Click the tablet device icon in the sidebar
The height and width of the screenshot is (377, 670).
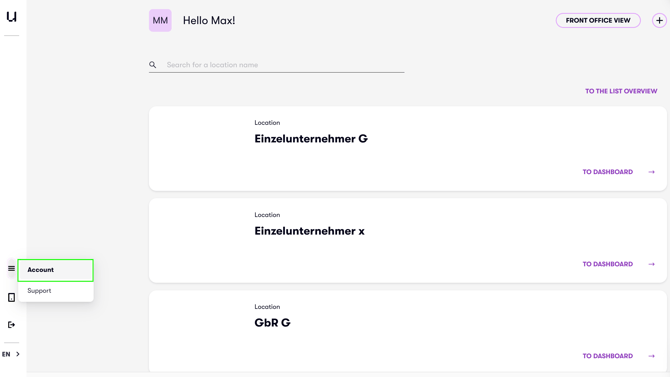pos(12,297)
